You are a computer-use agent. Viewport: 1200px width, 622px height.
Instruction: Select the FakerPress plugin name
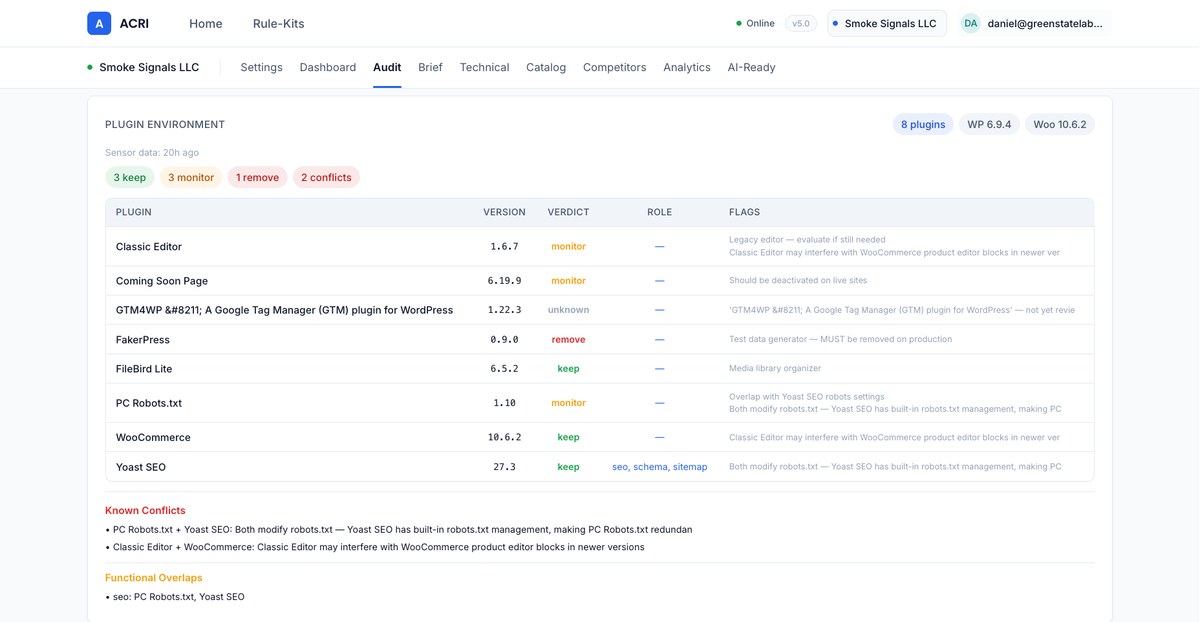pyautogui.click(x=144, y=339)
